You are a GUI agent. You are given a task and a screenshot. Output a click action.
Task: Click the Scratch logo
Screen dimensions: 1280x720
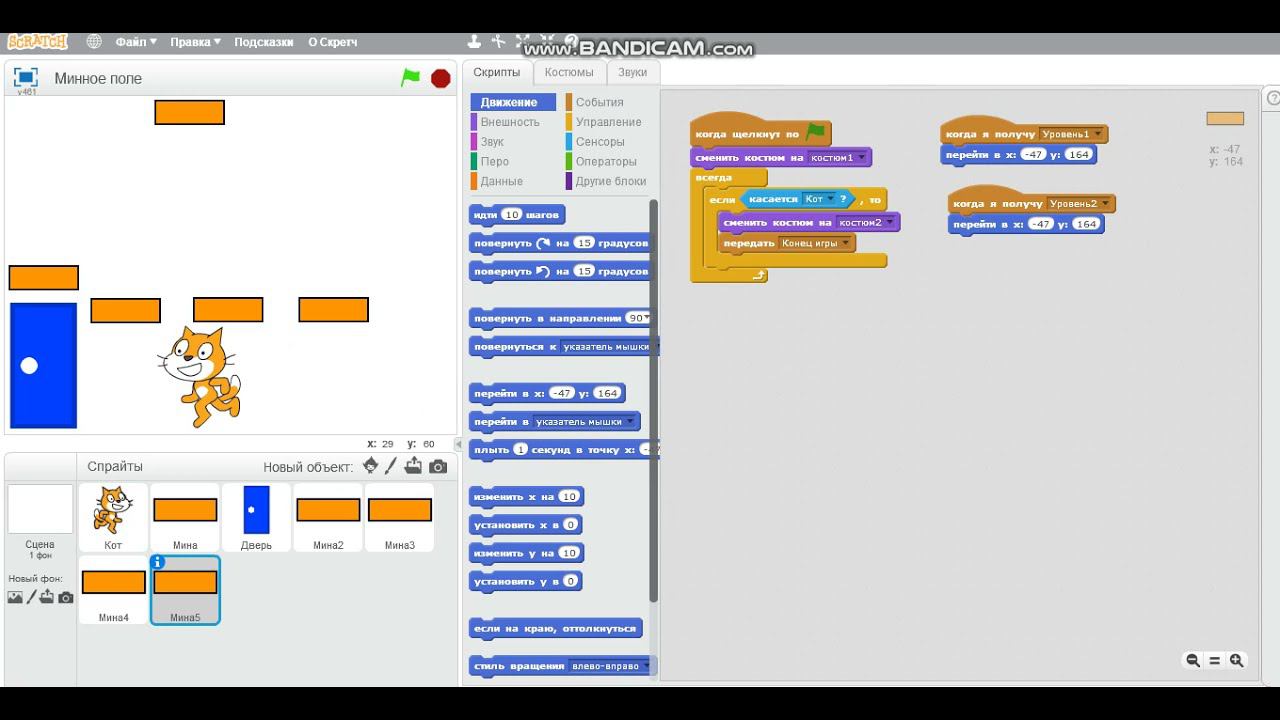click(37, 42)
